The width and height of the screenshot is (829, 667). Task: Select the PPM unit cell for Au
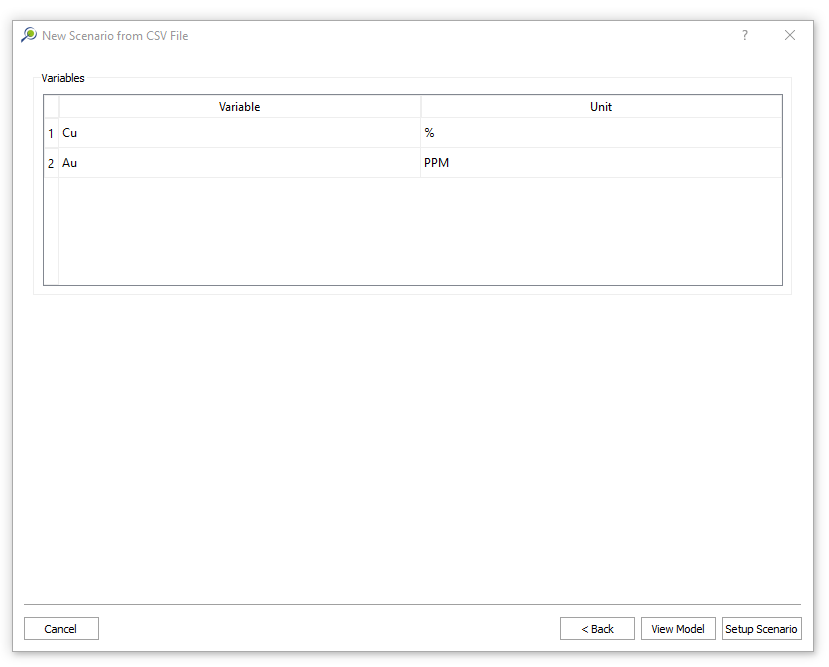click(x=601, y=163)
